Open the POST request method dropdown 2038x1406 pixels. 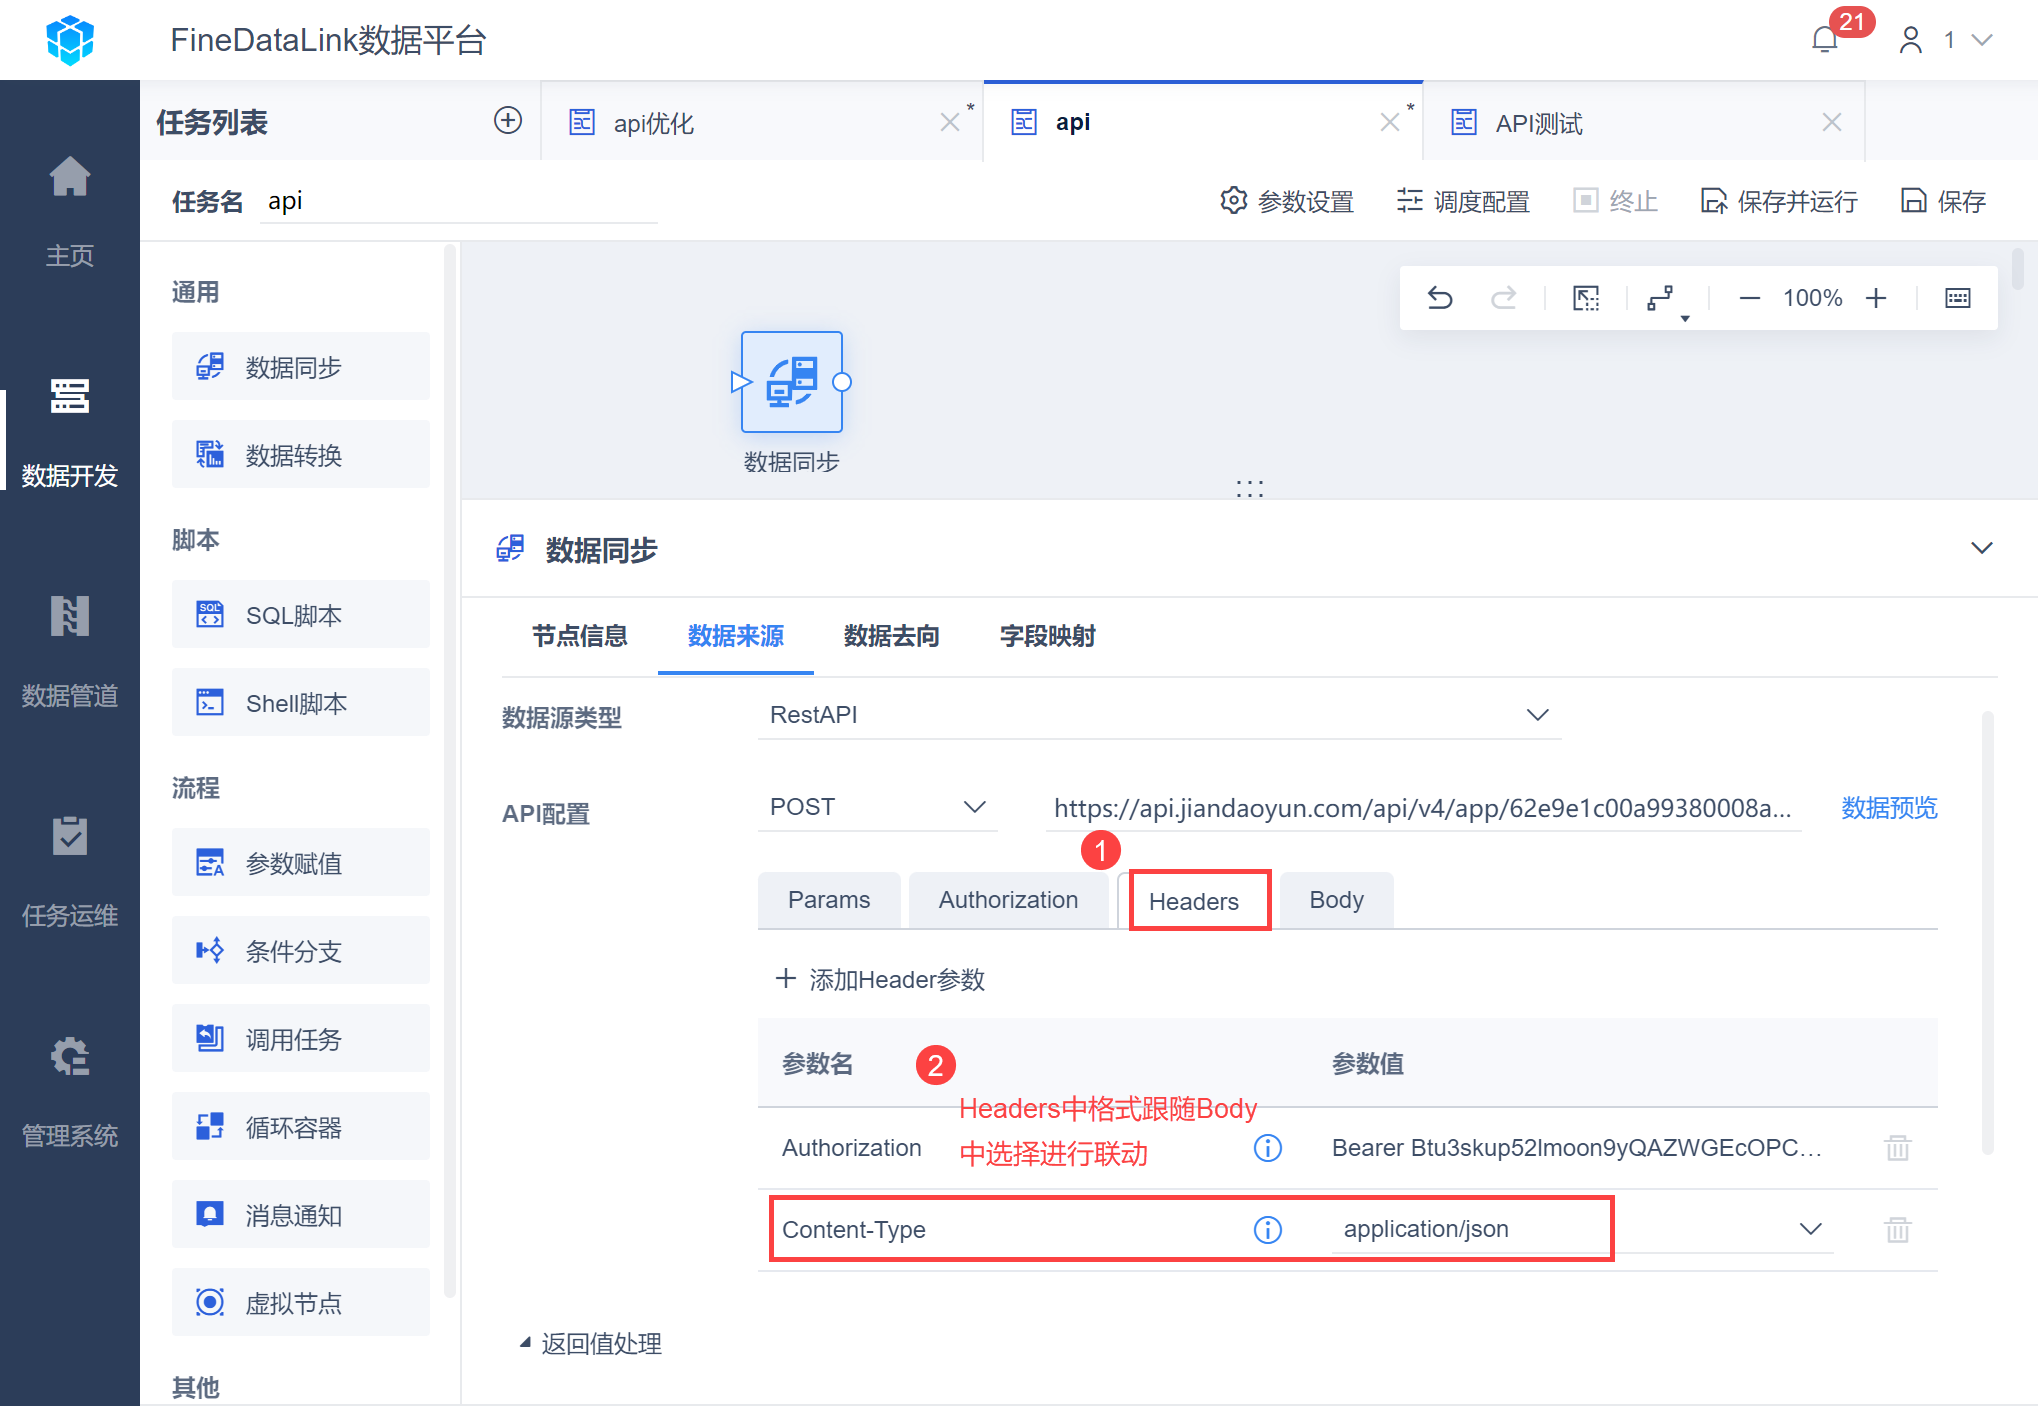975,807
